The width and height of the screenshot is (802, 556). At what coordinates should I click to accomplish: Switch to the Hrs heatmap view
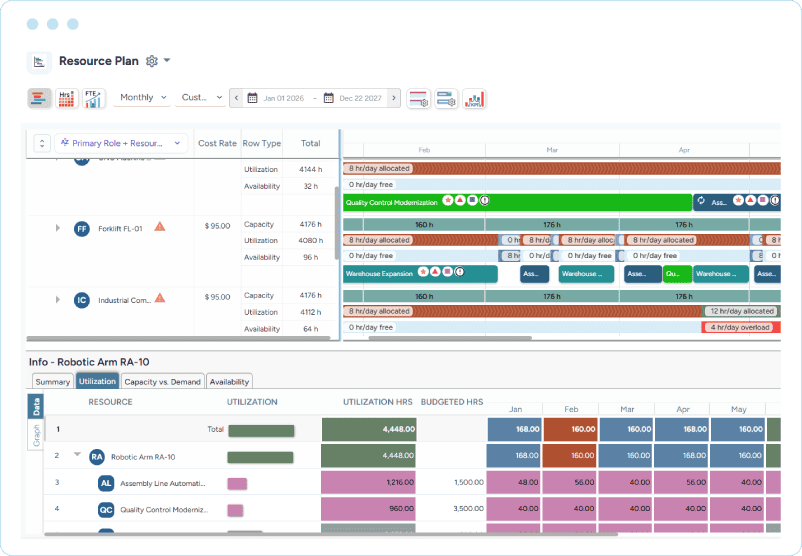[66, 98]
